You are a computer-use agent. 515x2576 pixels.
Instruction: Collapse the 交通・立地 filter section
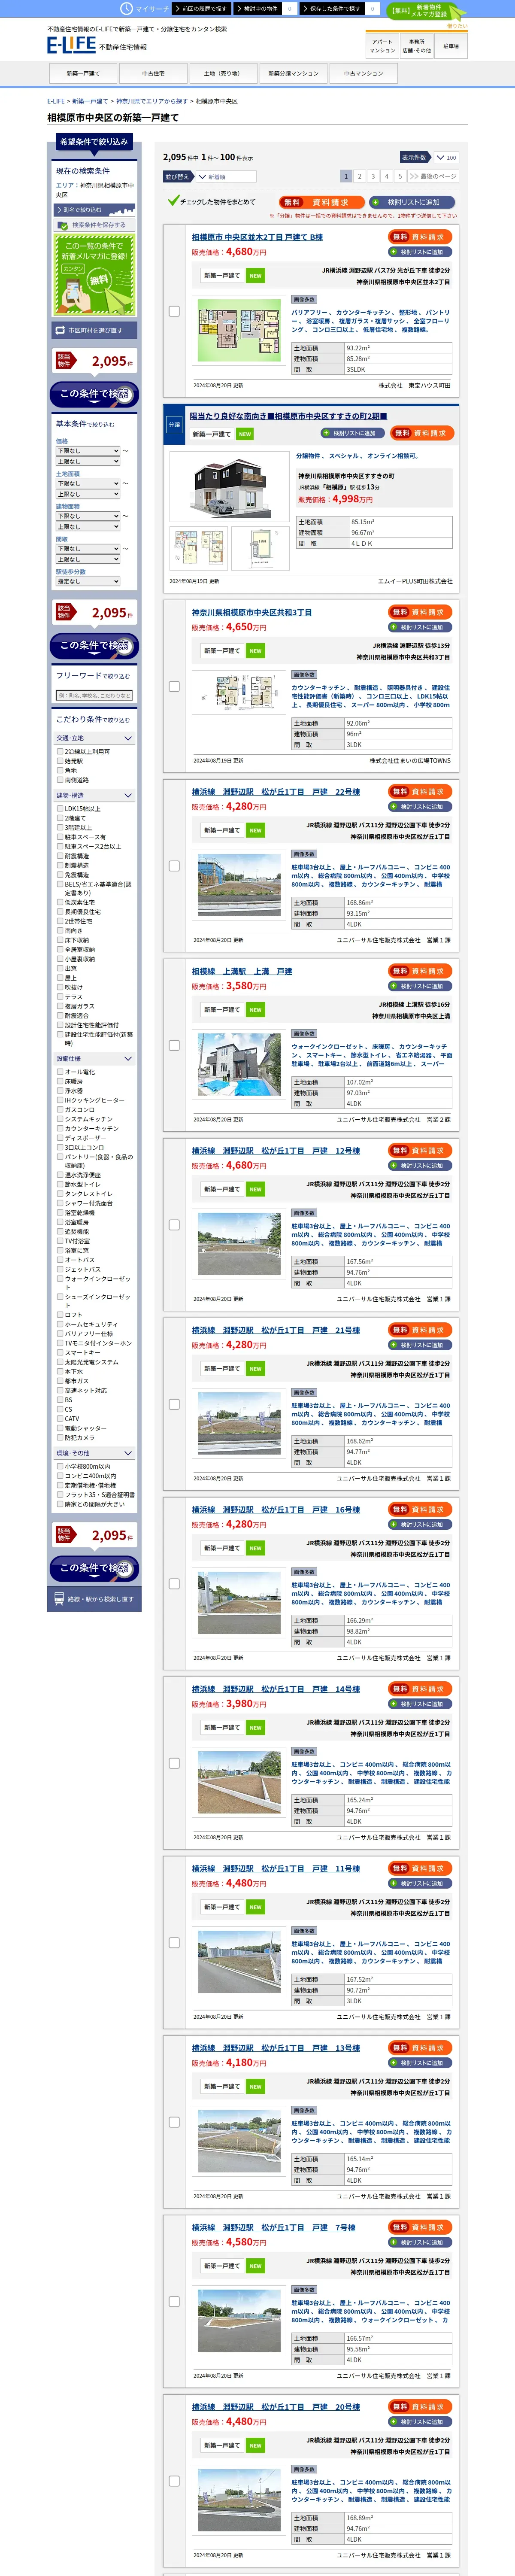pos(94,738)
